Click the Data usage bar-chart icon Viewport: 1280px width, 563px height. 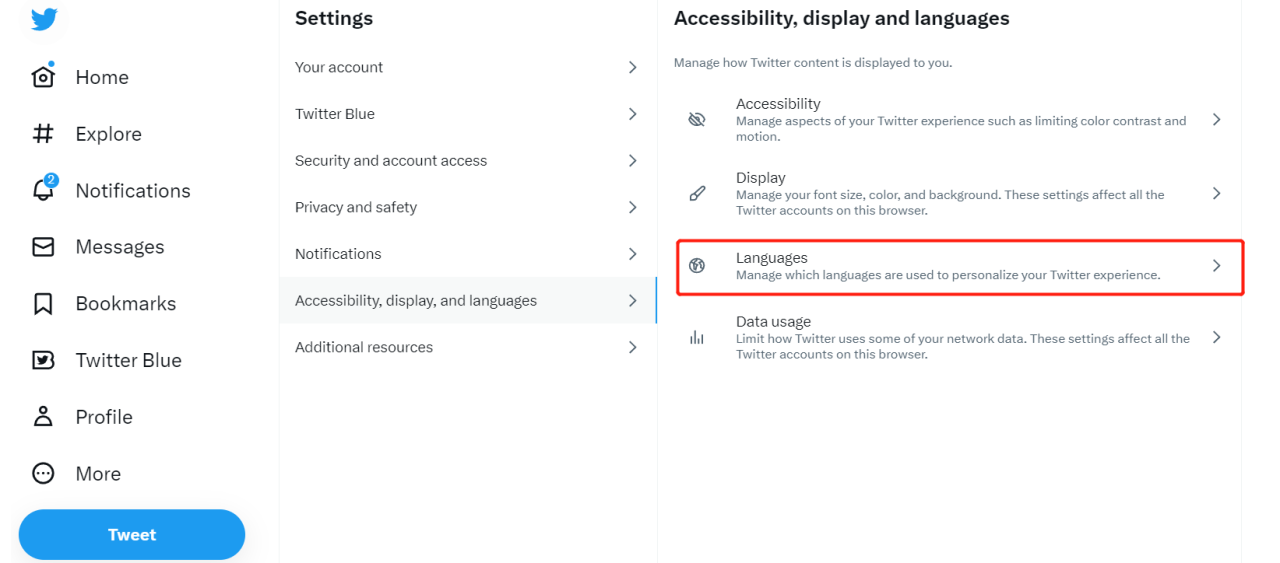coord(697,338)
